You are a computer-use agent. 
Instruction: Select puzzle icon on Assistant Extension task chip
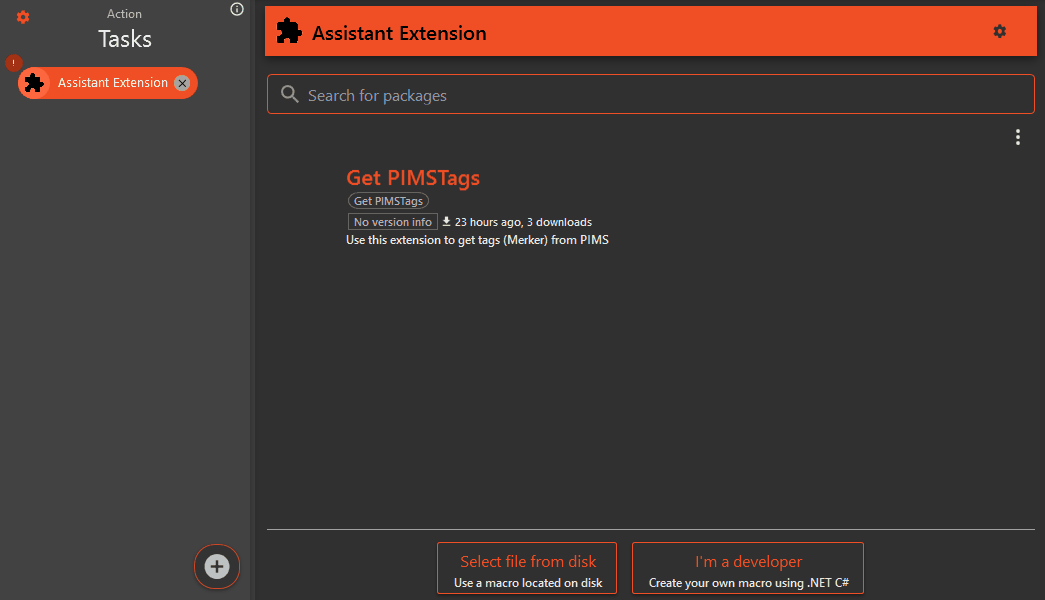[x=36, y=82]
